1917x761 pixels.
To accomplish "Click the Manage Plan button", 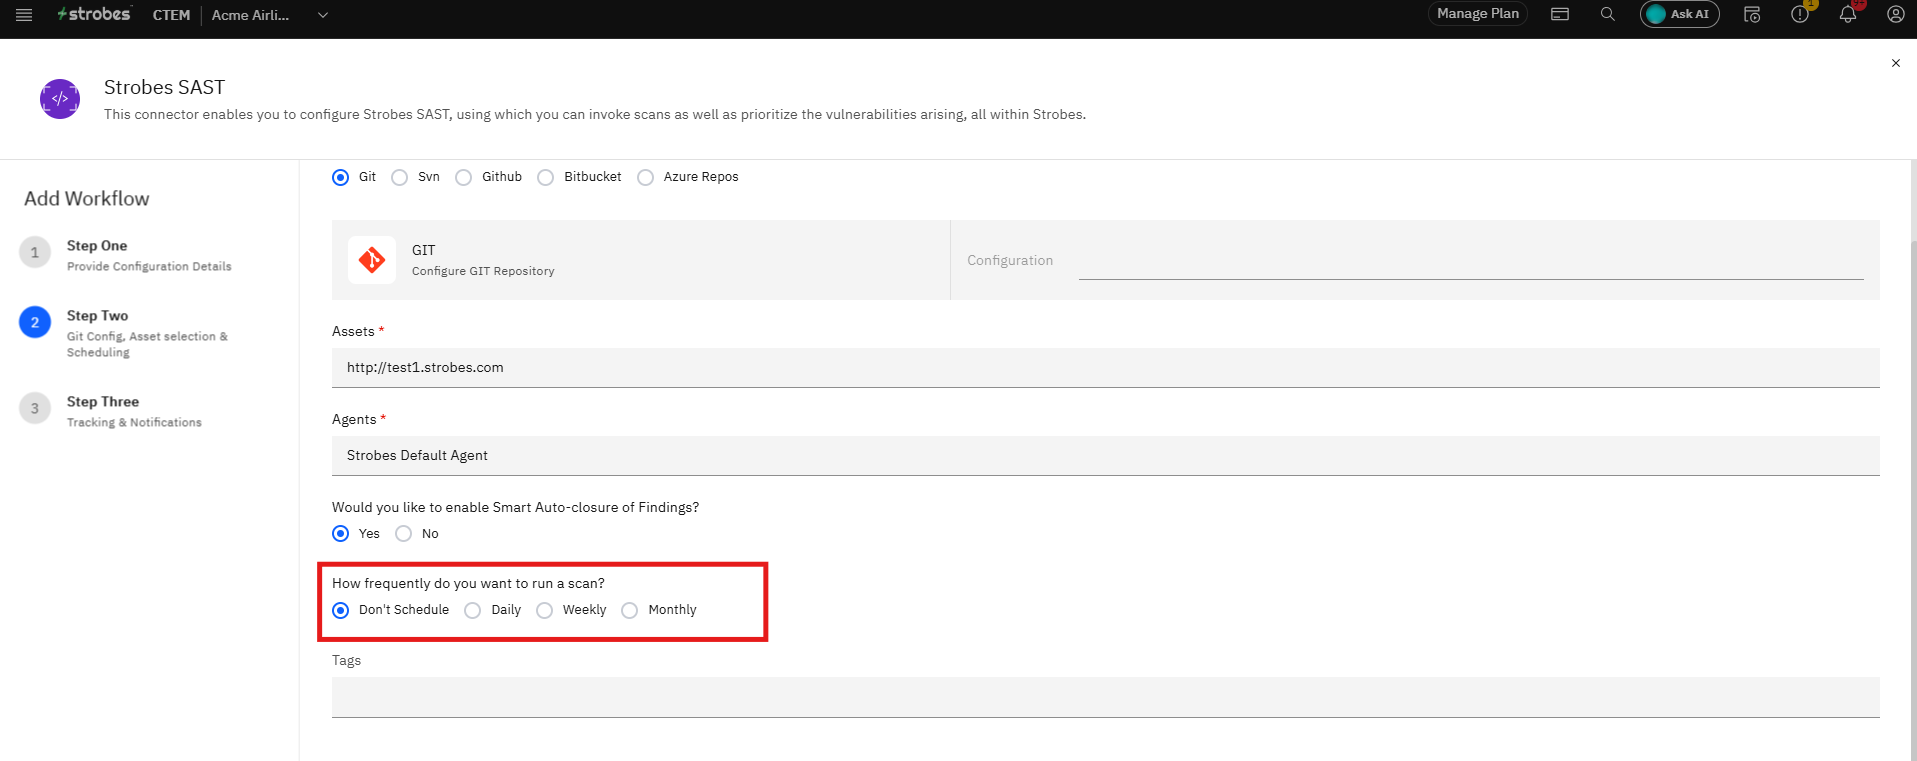I will 1478,14.
